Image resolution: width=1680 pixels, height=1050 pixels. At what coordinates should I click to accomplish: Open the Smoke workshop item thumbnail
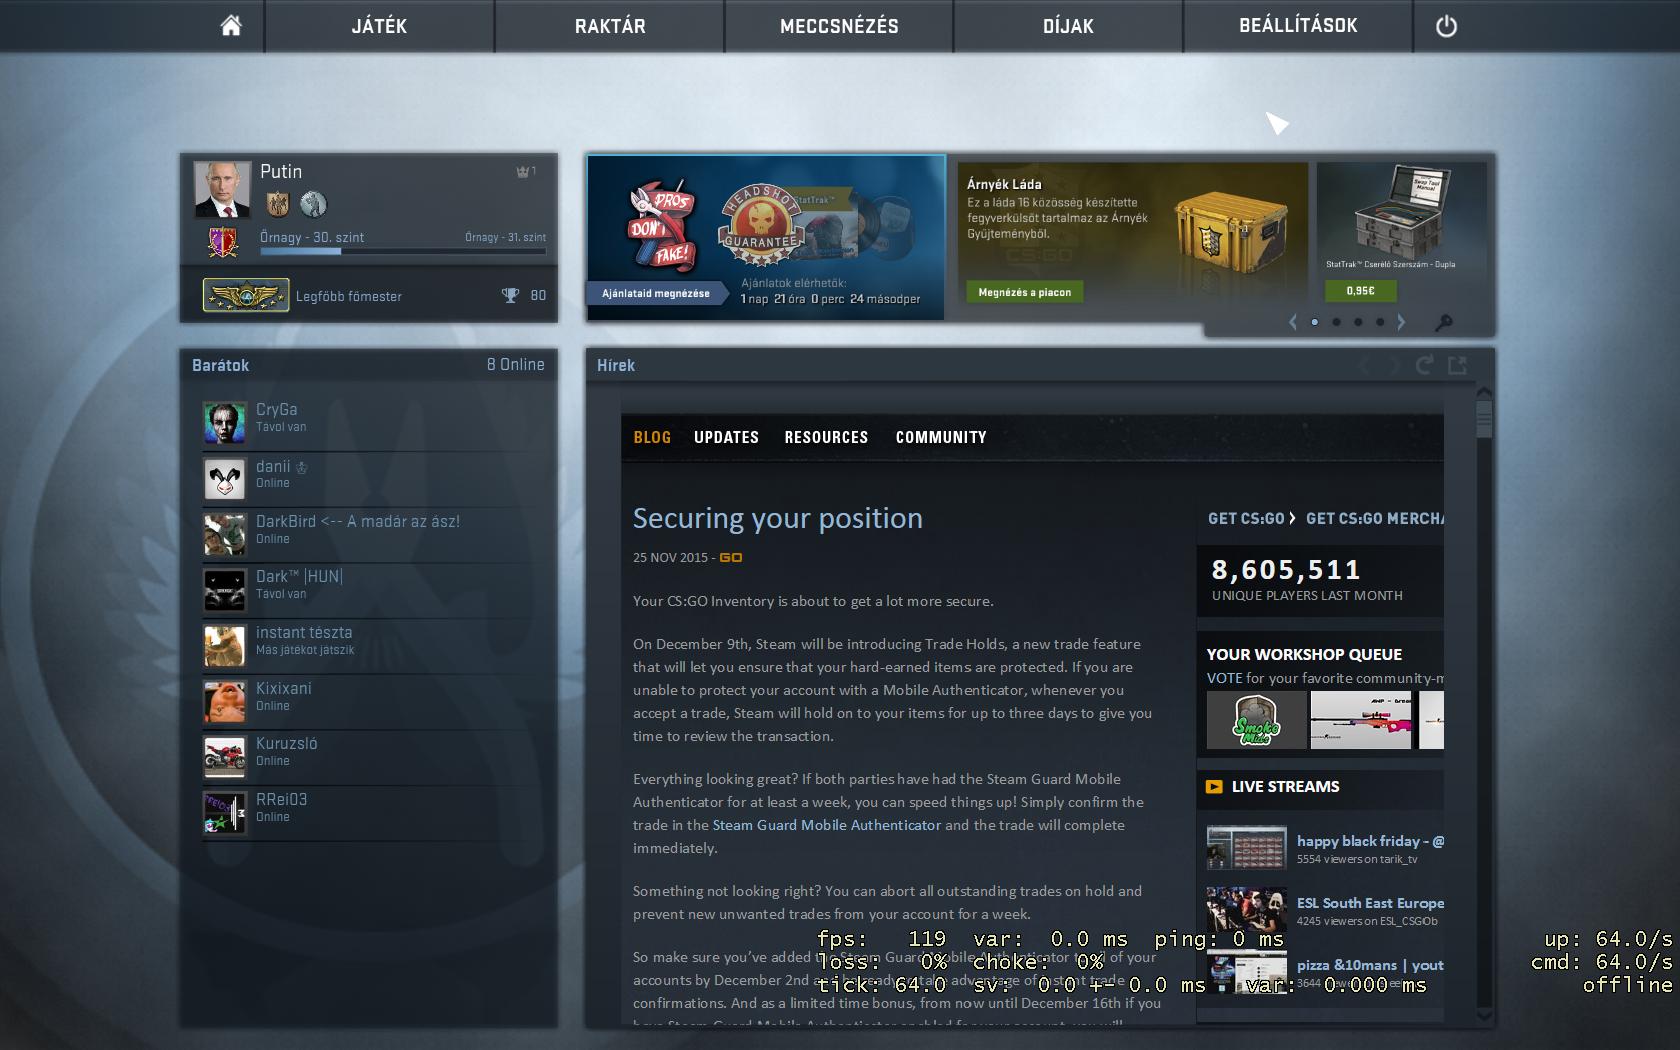click(x=1256, y=720)
